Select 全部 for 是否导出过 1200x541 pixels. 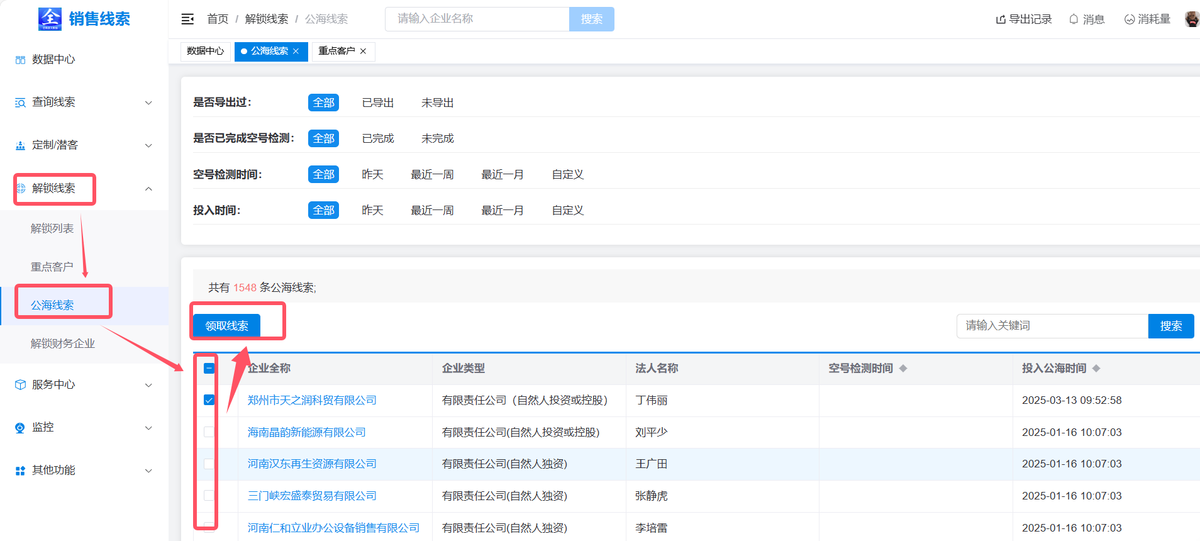(323, 103)
